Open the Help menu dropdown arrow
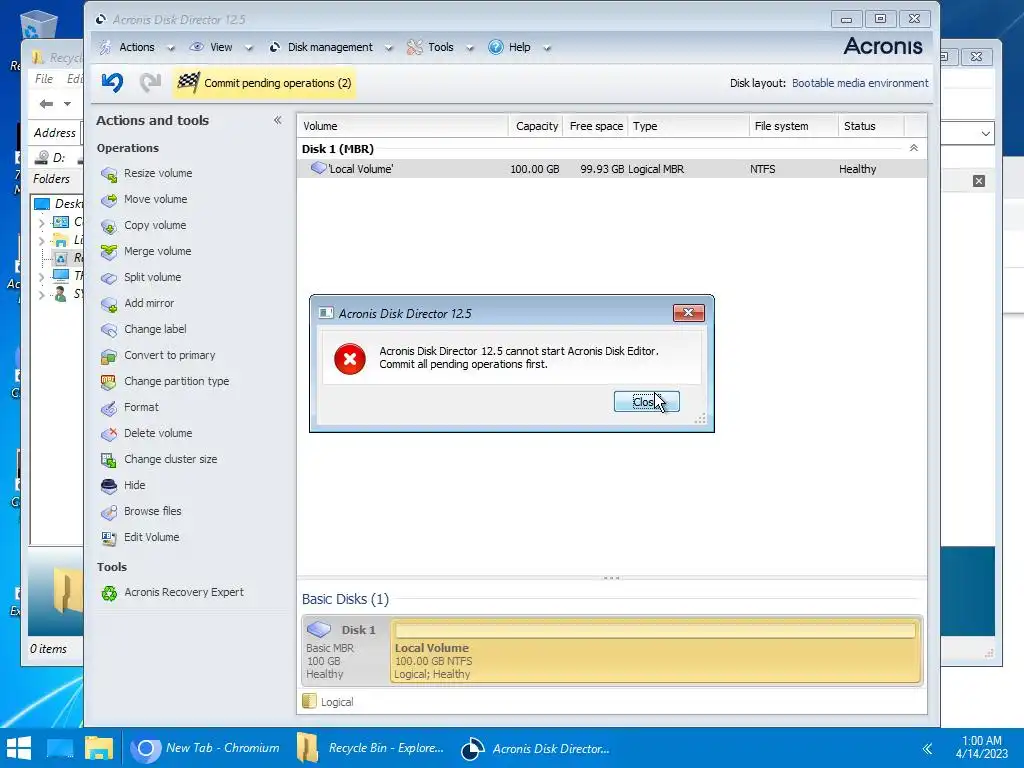Image resolution: width=1024 pixels, height=768 pixels. 547,48
